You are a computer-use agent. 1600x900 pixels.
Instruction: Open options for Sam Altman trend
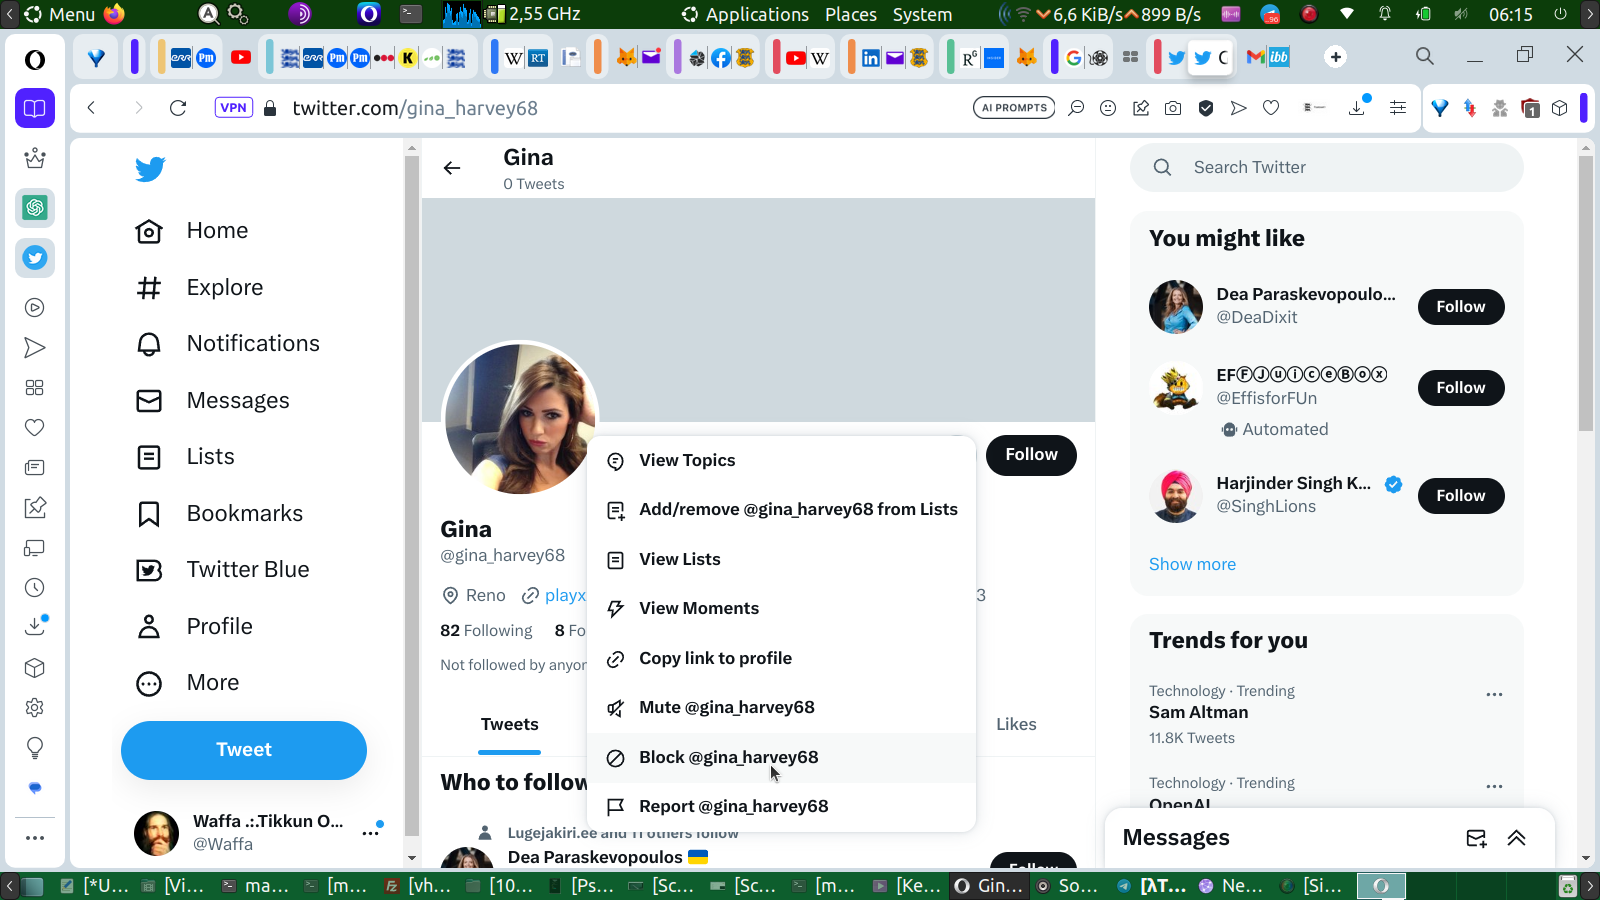coord(1494,694)
